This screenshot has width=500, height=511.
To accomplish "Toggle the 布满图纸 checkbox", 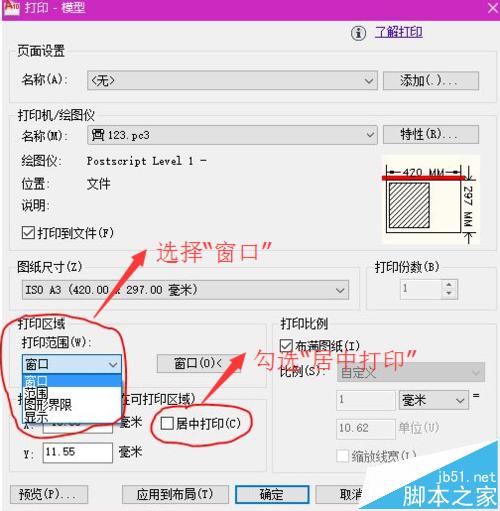I will [x=286, y=346].
